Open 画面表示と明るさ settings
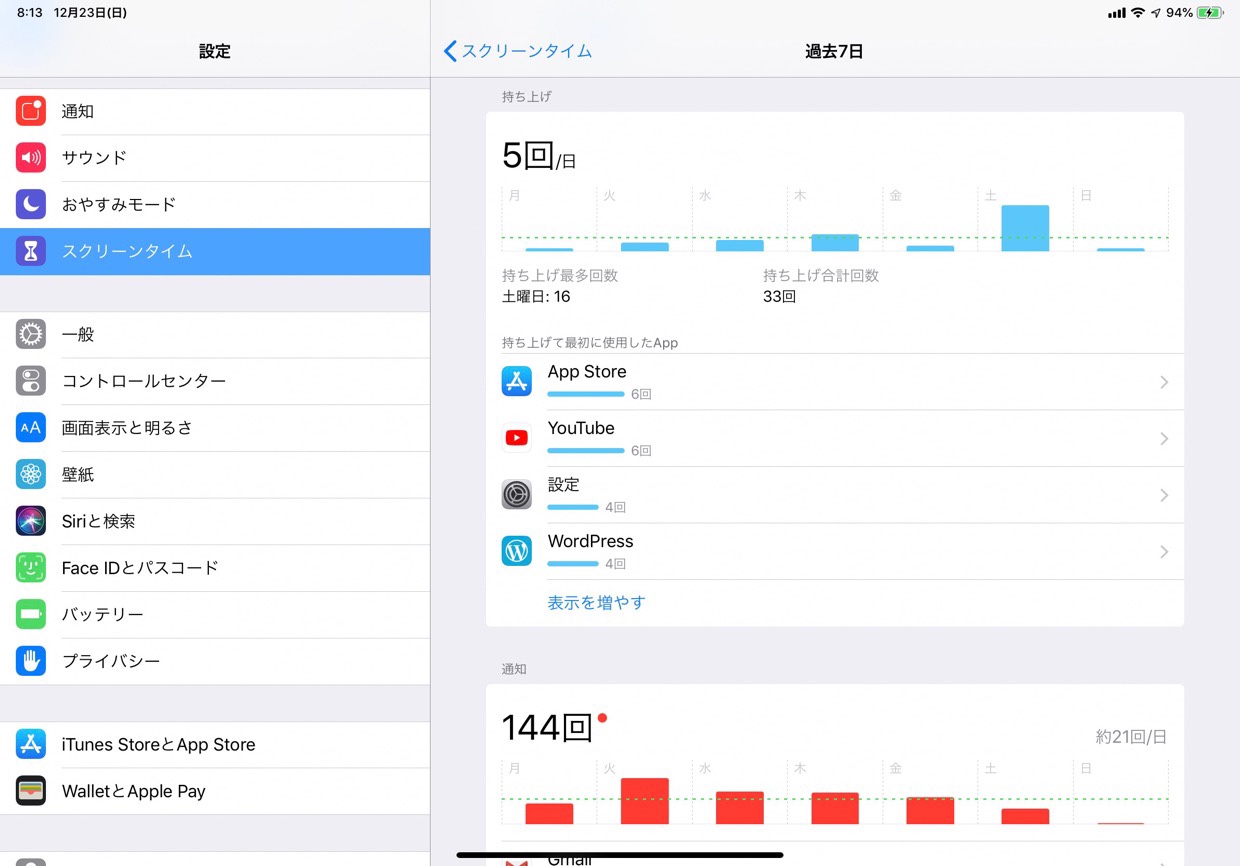The width and height of the screenshot is (1240, 866). coord(215,428)
